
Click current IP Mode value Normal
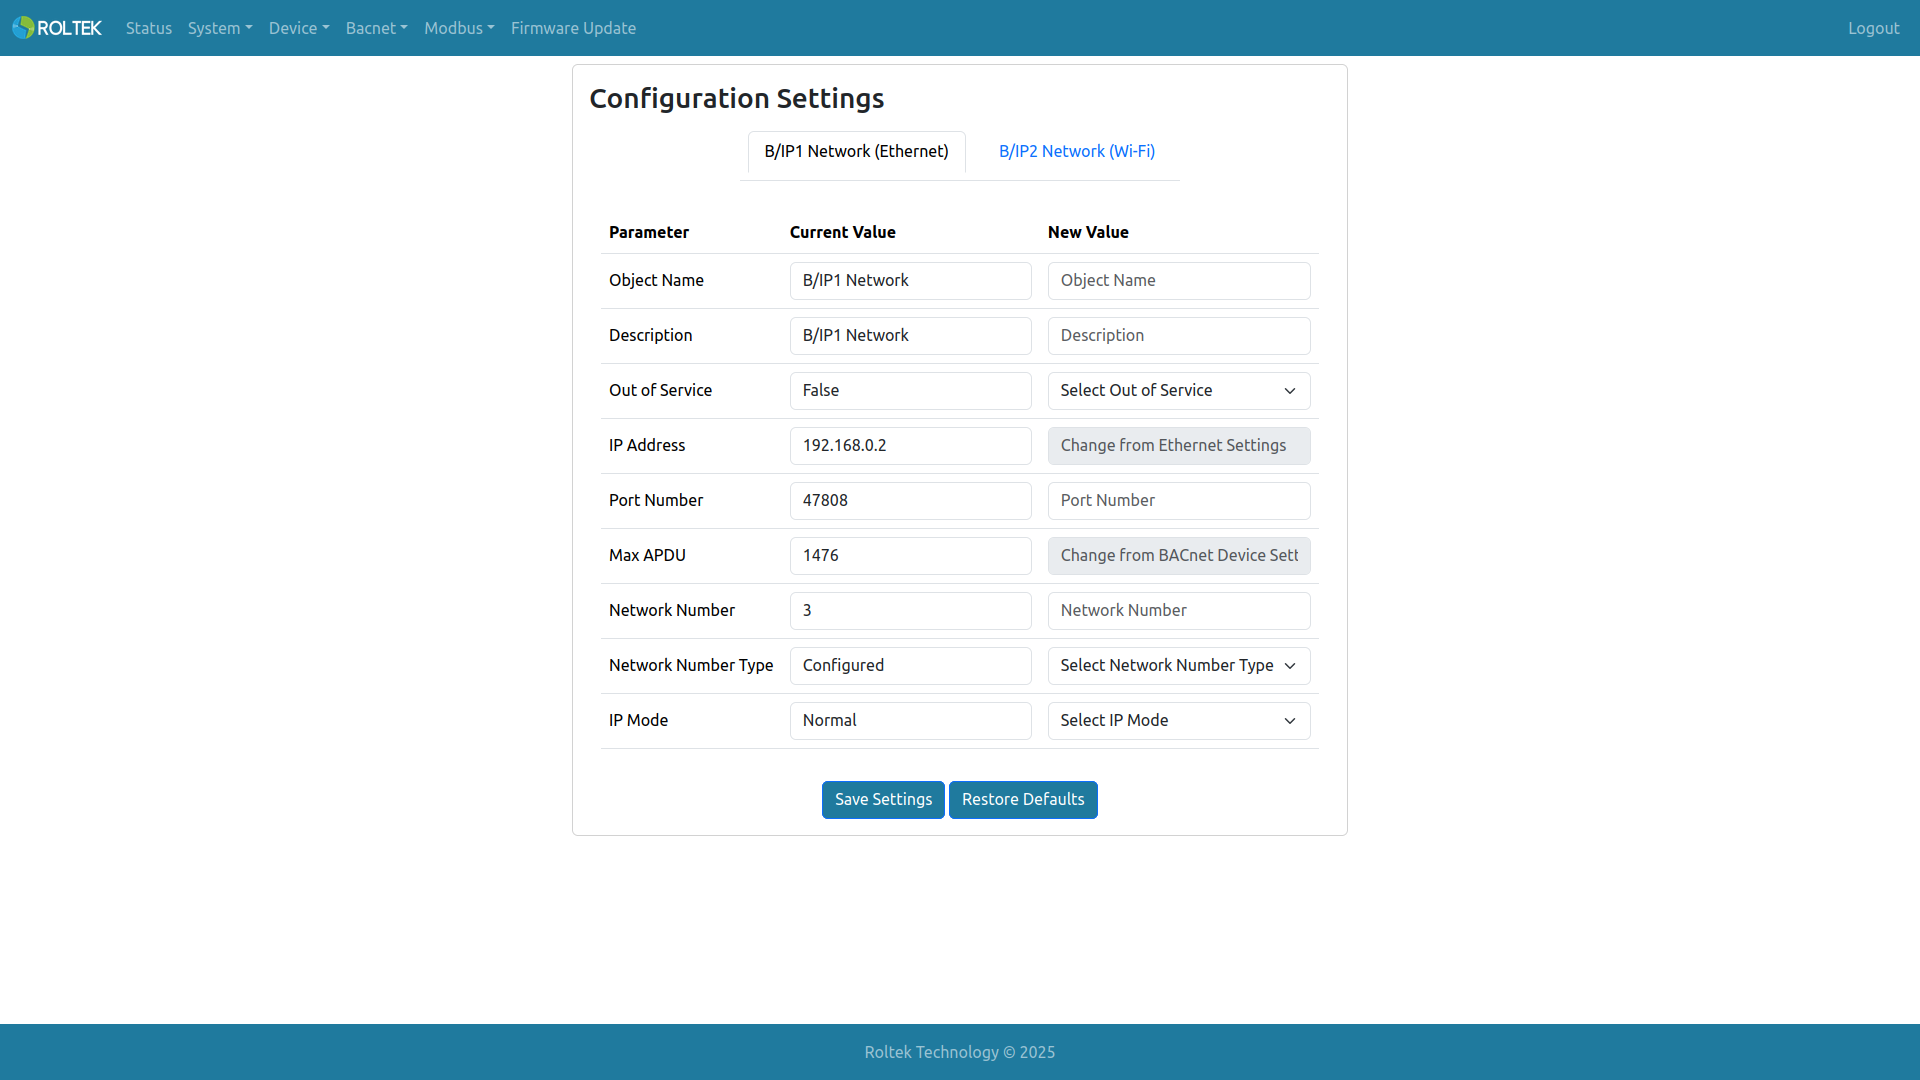[910, 721]
